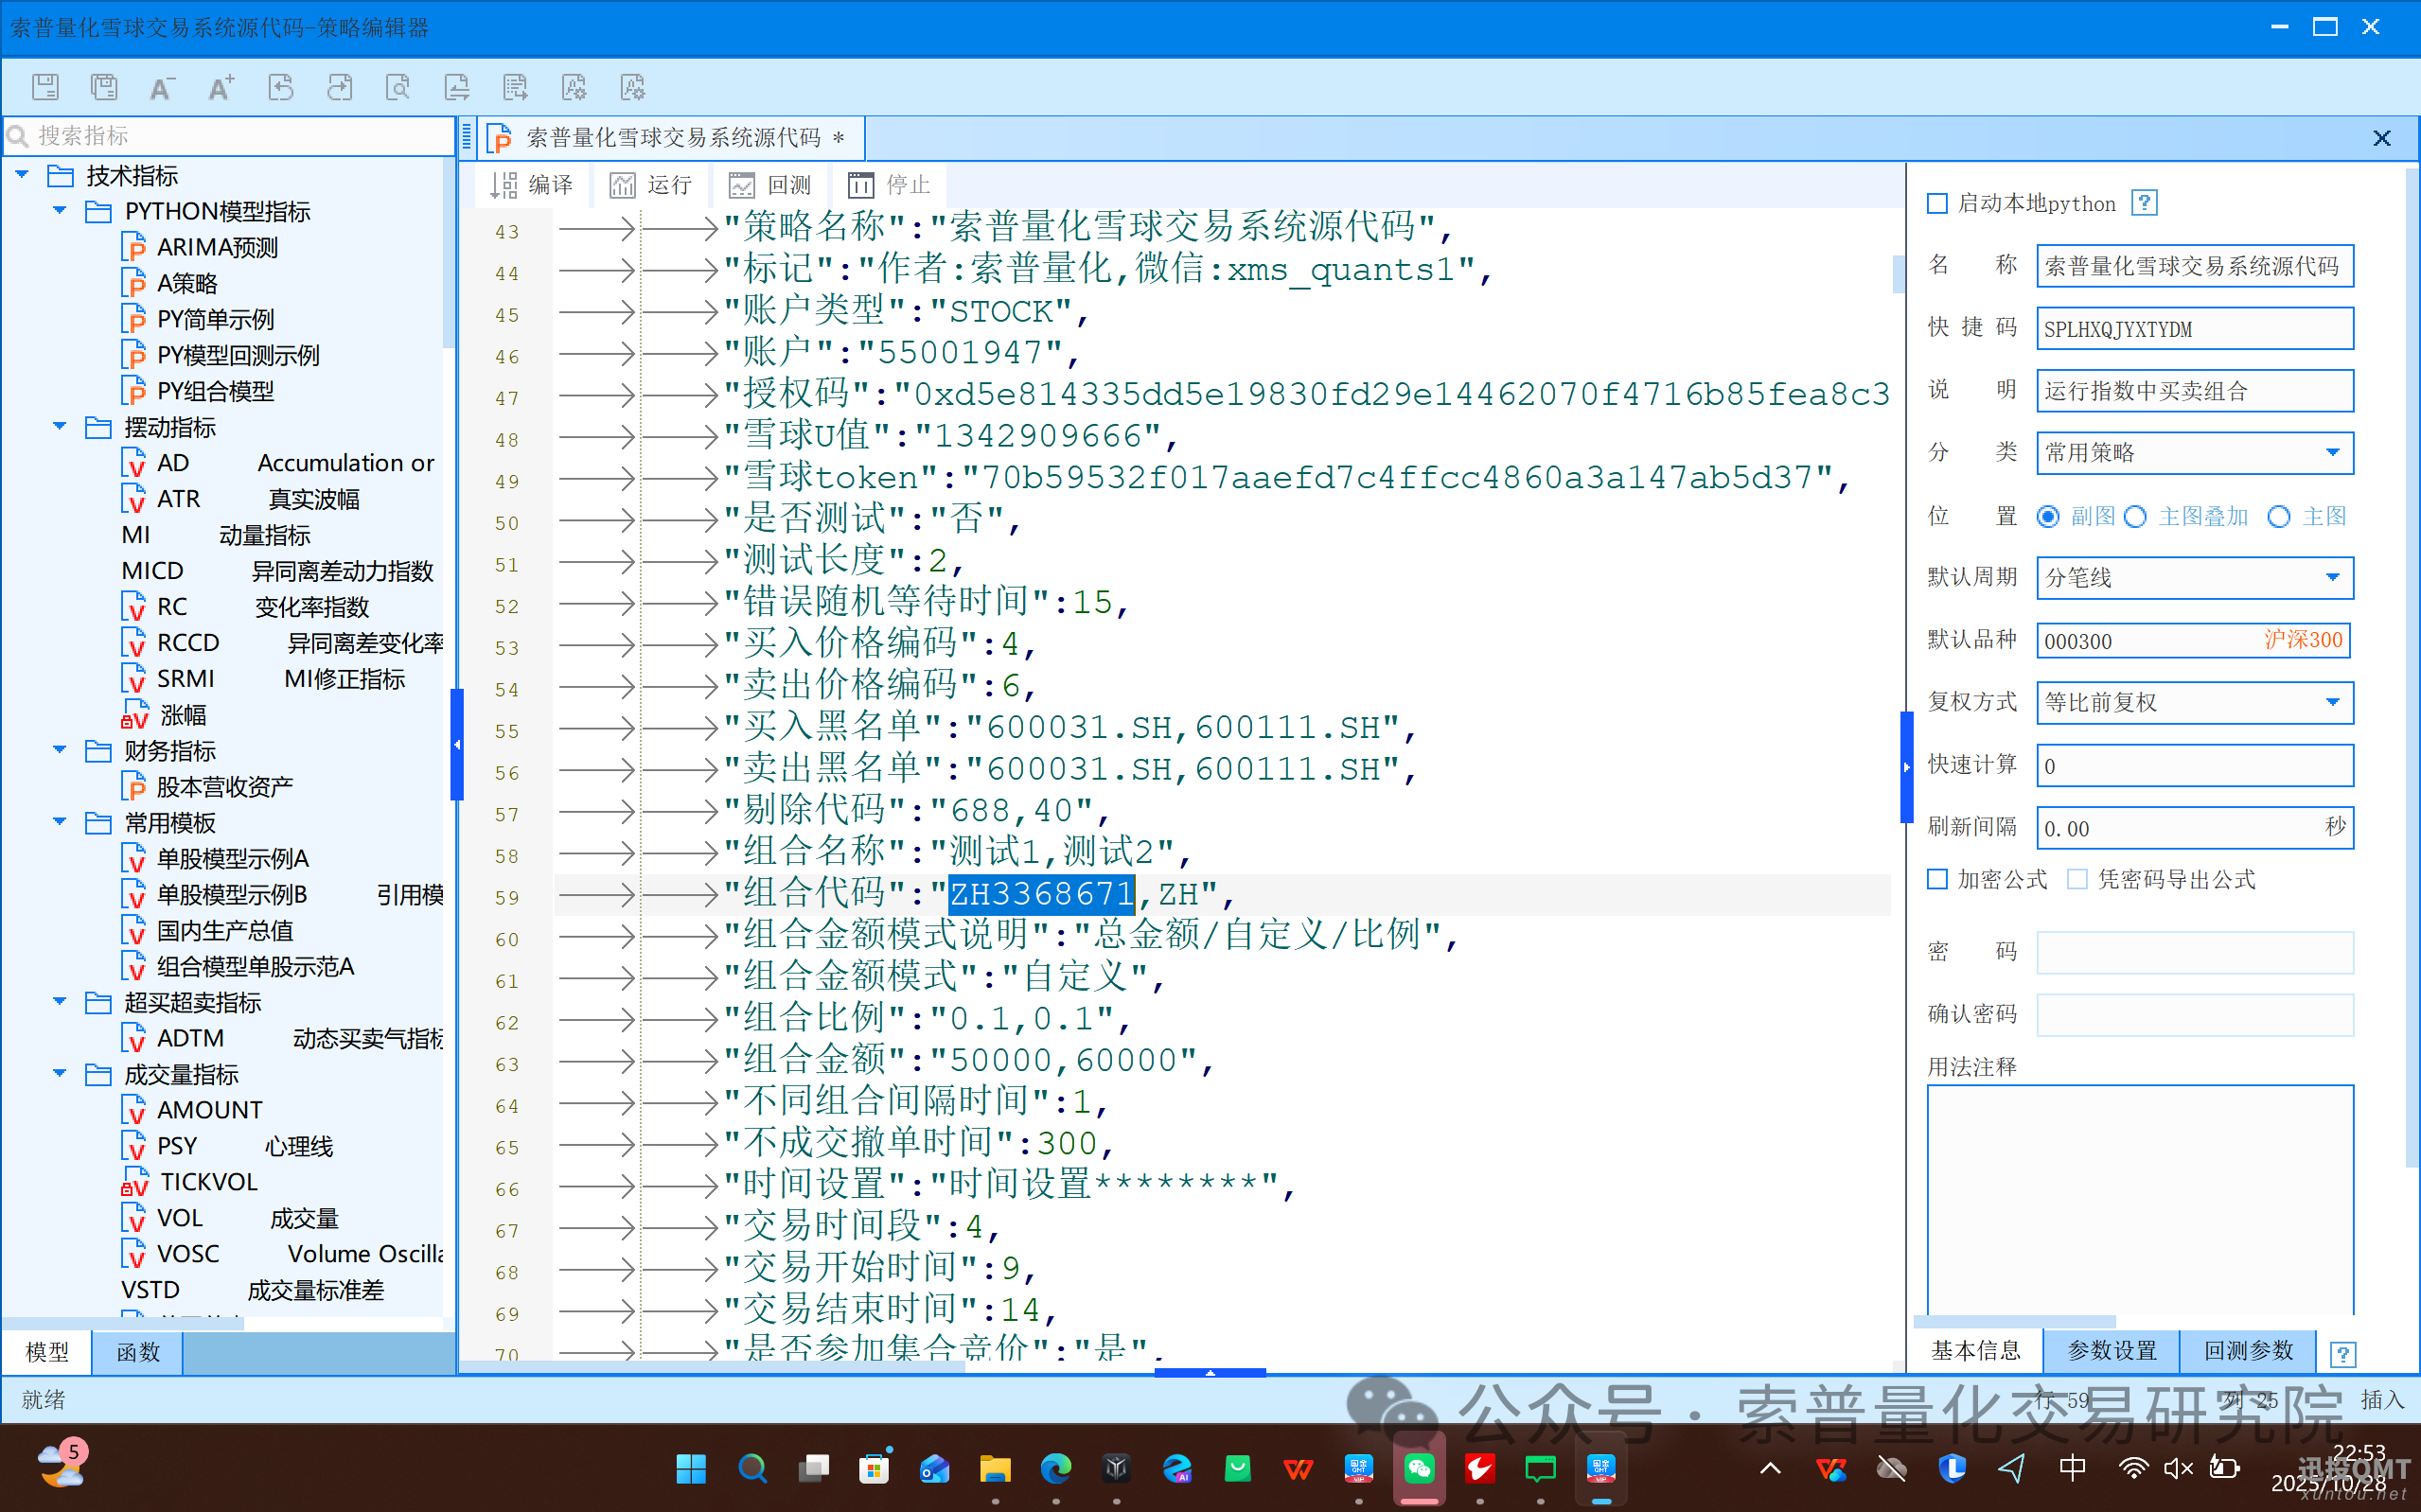
Task: Enable 启动本地python checkbox
Action: tap(1937, 204)
